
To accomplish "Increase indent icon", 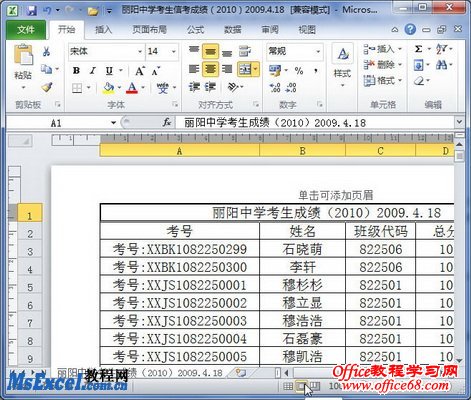I will pos(210,87).
